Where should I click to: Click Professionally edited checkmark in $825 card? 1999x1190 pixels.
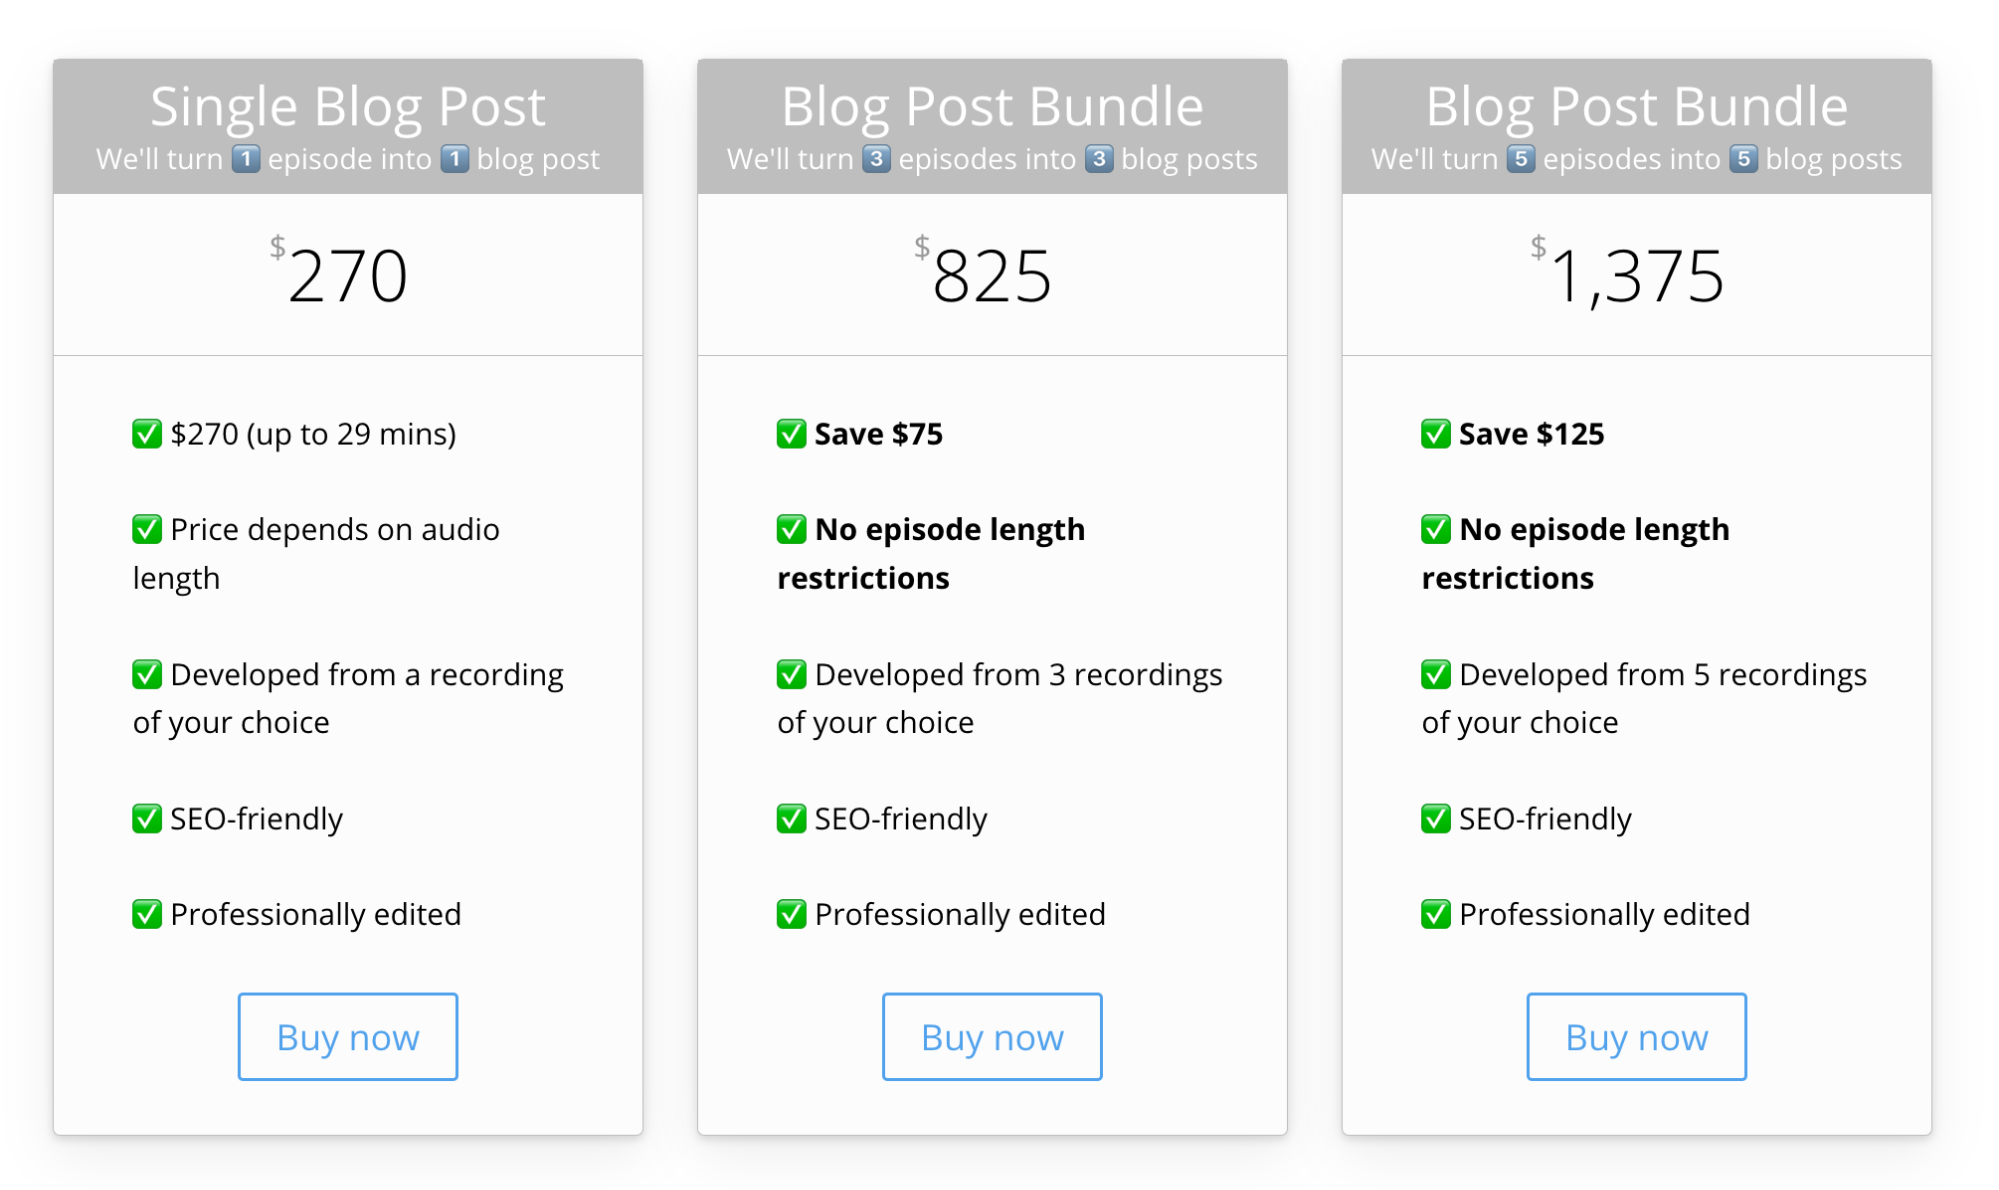pos(791,914)
